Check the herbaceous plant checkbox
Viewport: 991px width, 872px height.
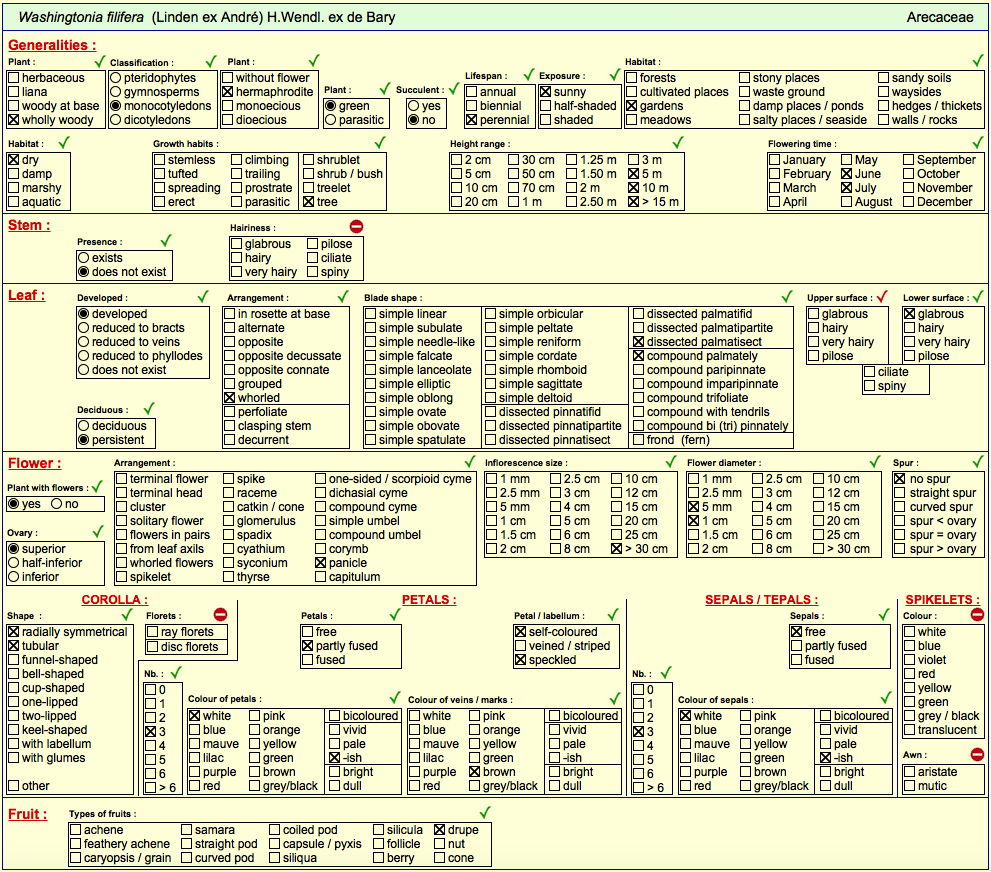(13, 78)
